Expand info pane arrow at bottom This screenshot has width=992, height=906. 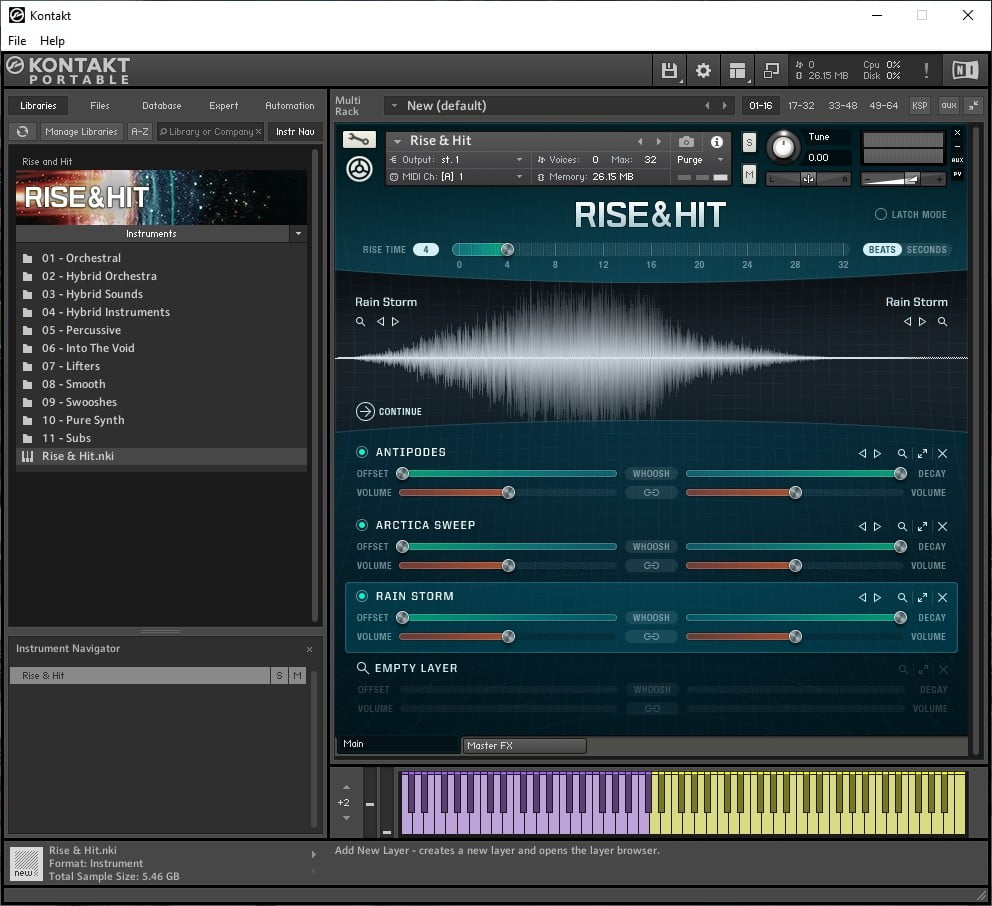[314, 854]
